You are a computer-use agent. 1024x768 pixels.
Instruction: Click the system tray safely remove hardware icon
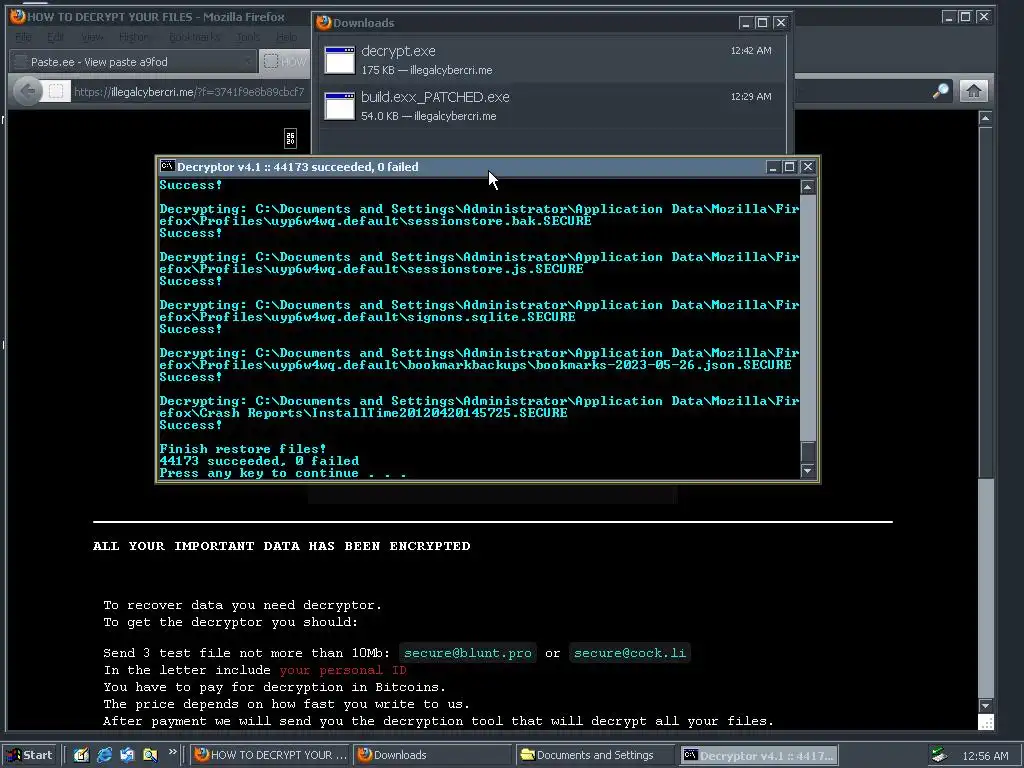[x=940, y=755]
